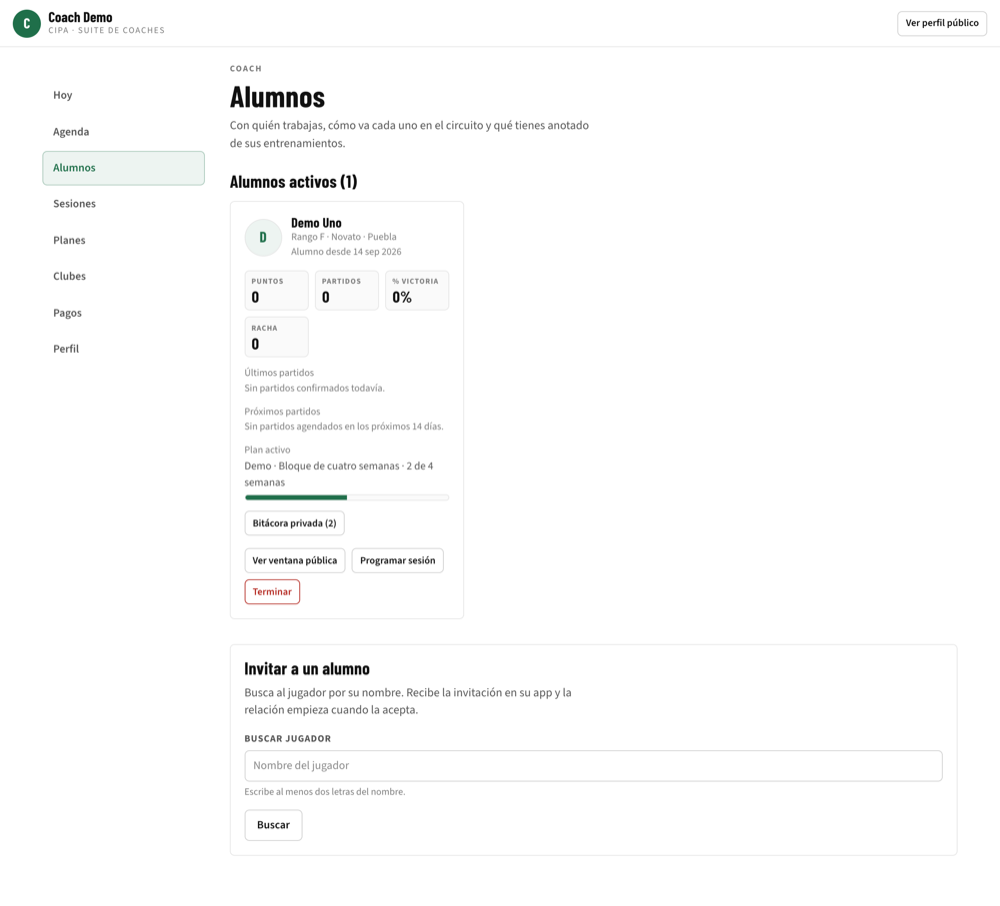Viewport: 1000px width, 906px height.
Task: Click the 'Plan activo' label
Action: coord(267,450)
